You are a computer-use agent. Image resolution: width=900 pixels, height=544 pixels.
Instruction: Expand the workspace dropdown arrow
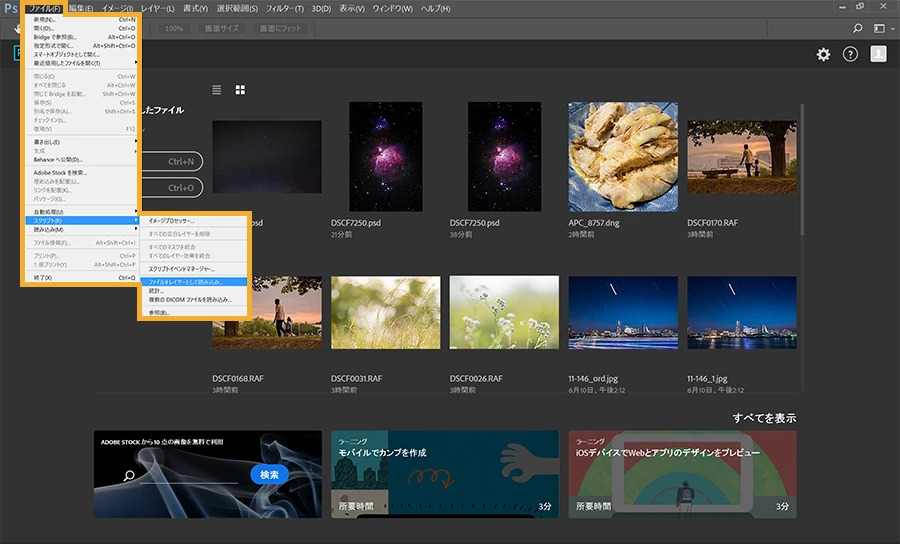coord(893,28)
